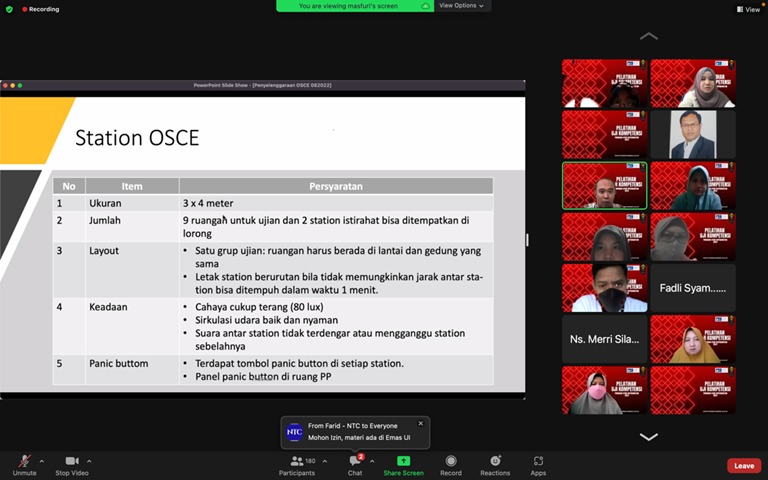Click the Unmute microphone icon
Viewport: 768px width, 480px height.
tap(24, 461)
